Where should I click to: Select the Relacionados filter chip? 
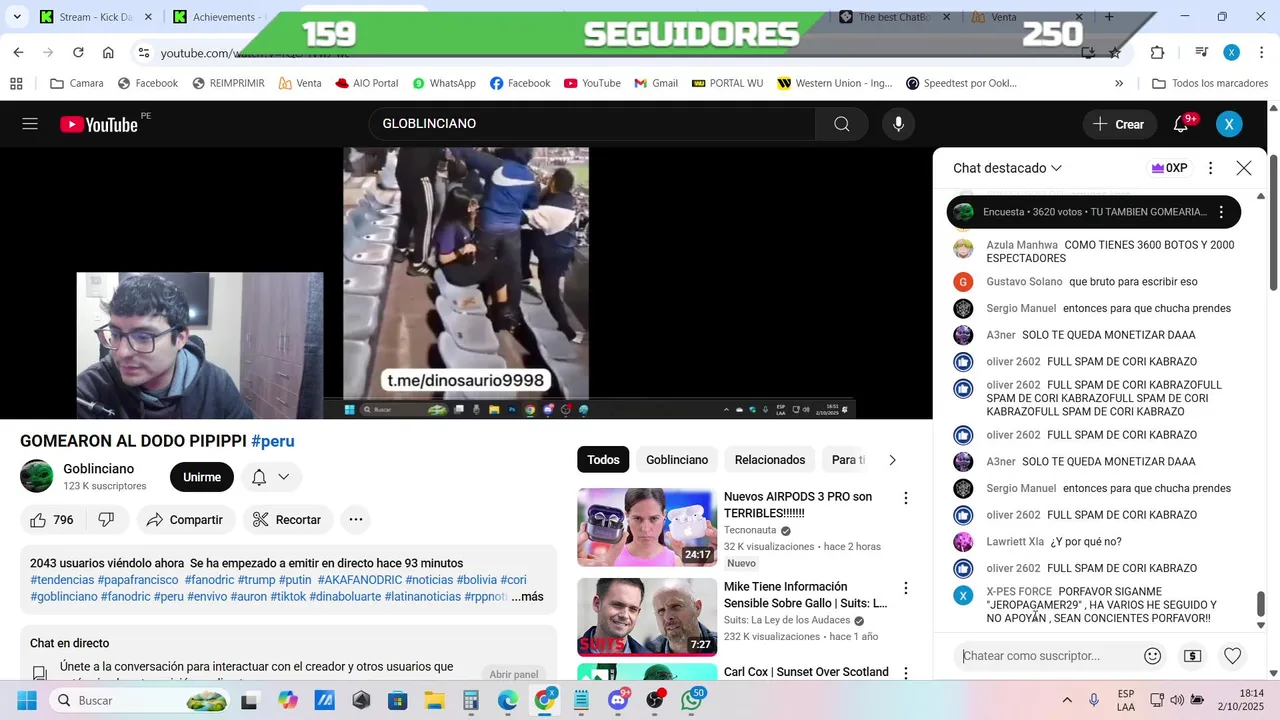coord(770,460)
